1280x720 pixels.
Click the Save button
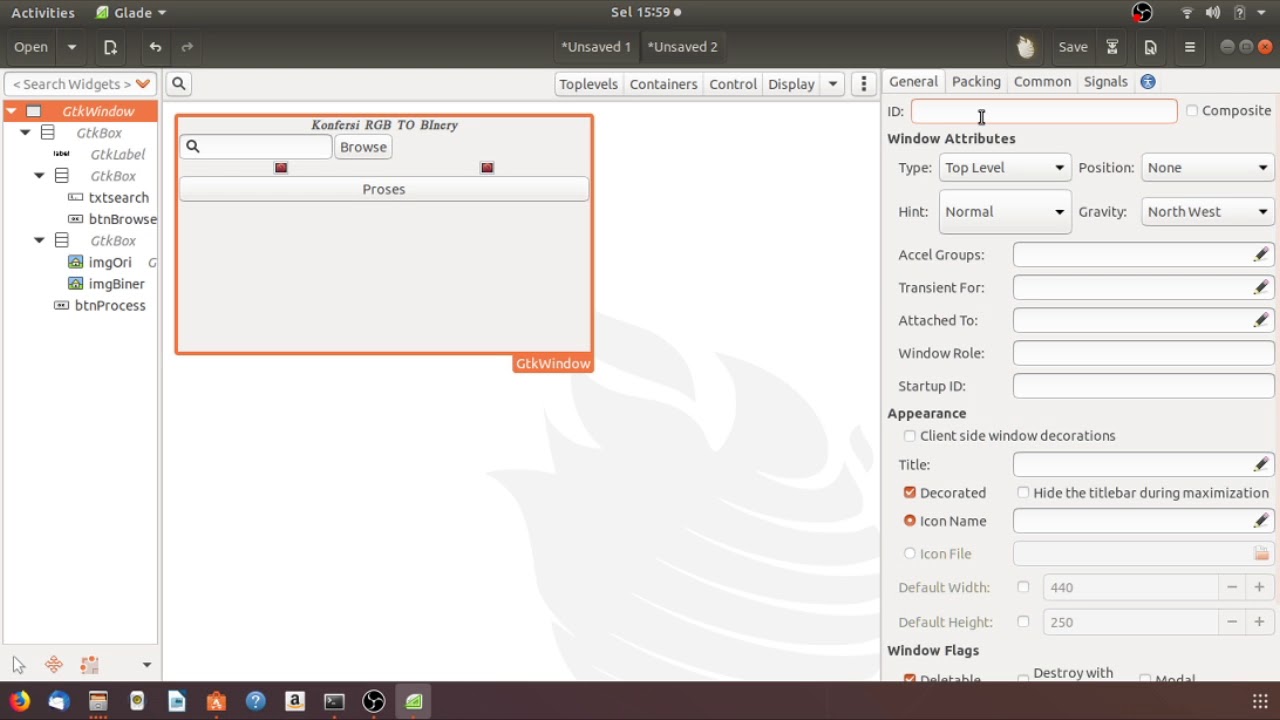click(x=1073, y=47)
